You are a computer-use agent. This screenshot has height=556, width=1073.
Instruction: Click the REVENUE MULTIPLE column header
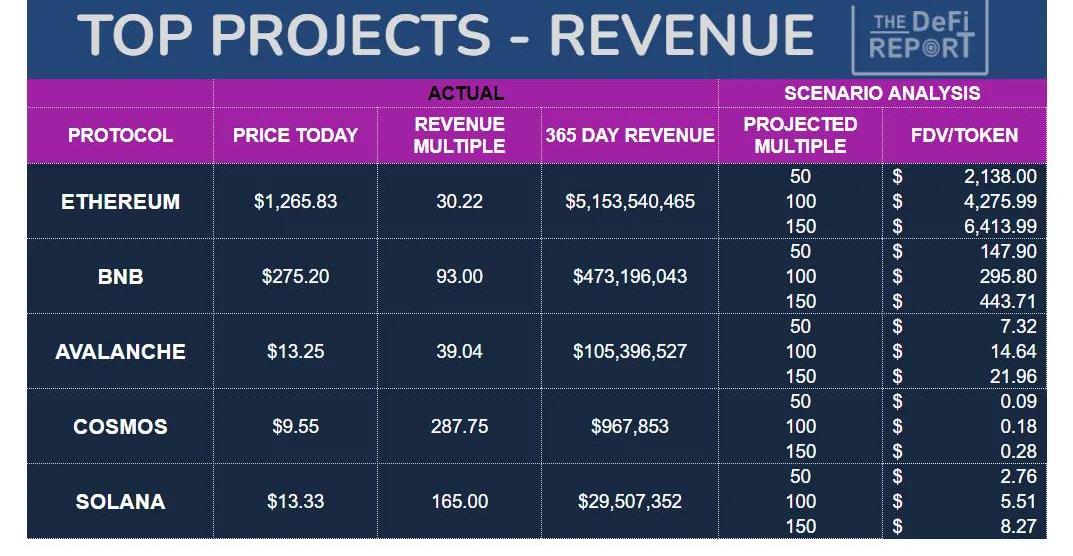click(x=459, y=135)
